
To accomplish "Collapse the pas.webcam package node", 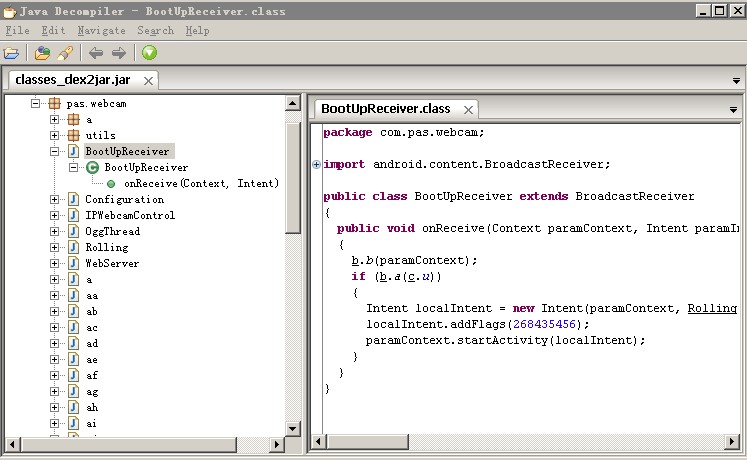I will tap(35, 103).
